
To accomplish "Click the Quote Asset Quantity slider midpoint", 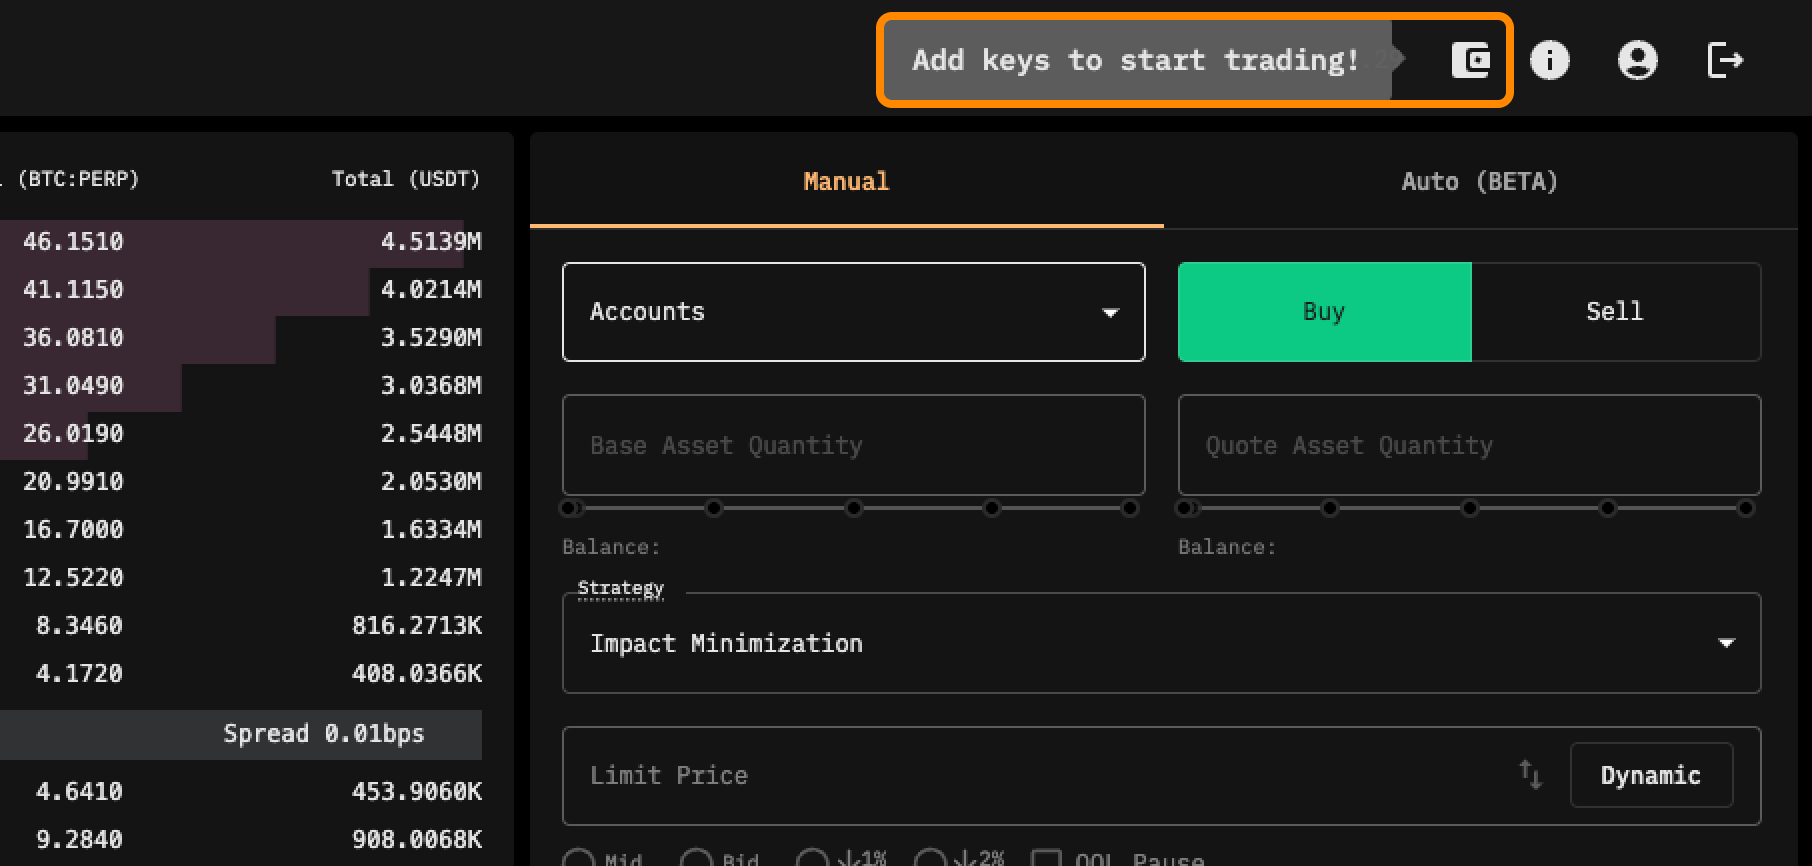I will (x=1469, y=508).
